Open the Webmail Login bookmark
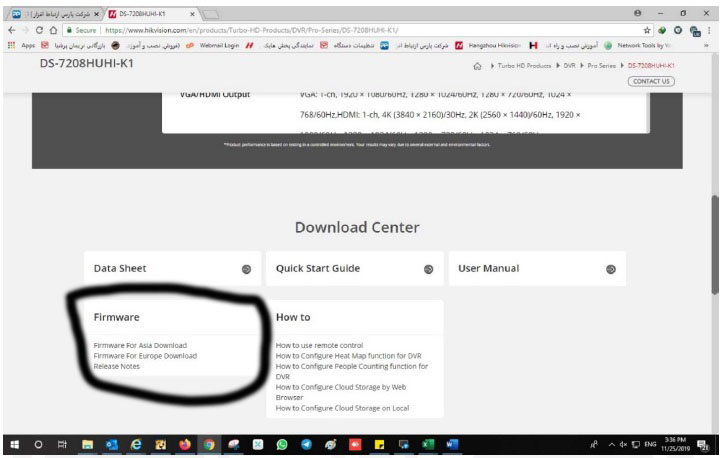Image resolution: width=724 pixels, height=458 pixels. (x=213, y=45)
